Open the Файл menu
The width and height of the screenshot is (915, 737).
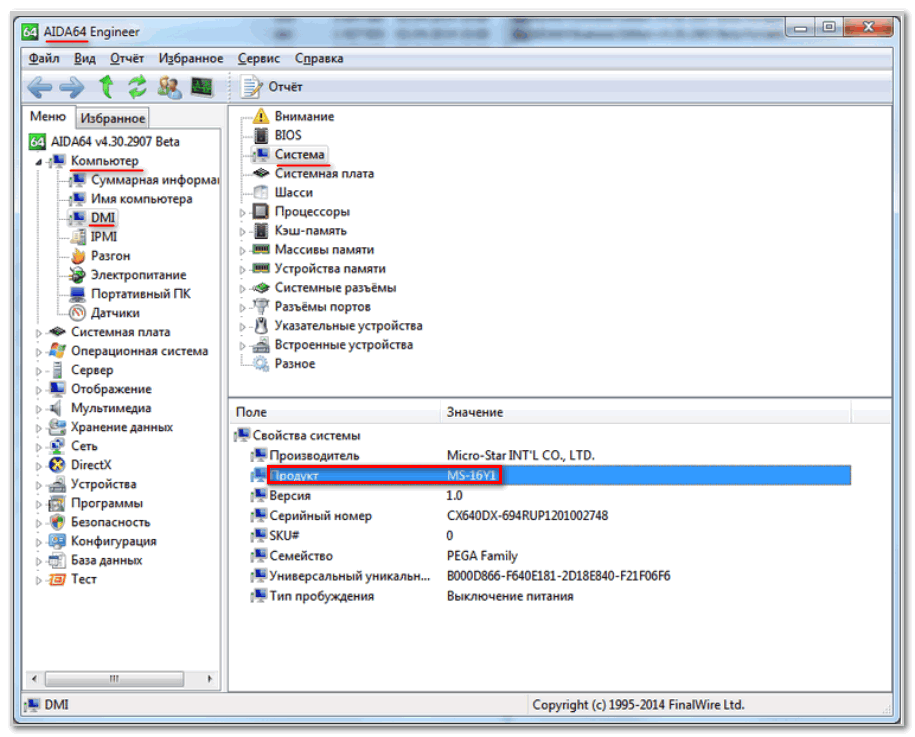point(45,58)
